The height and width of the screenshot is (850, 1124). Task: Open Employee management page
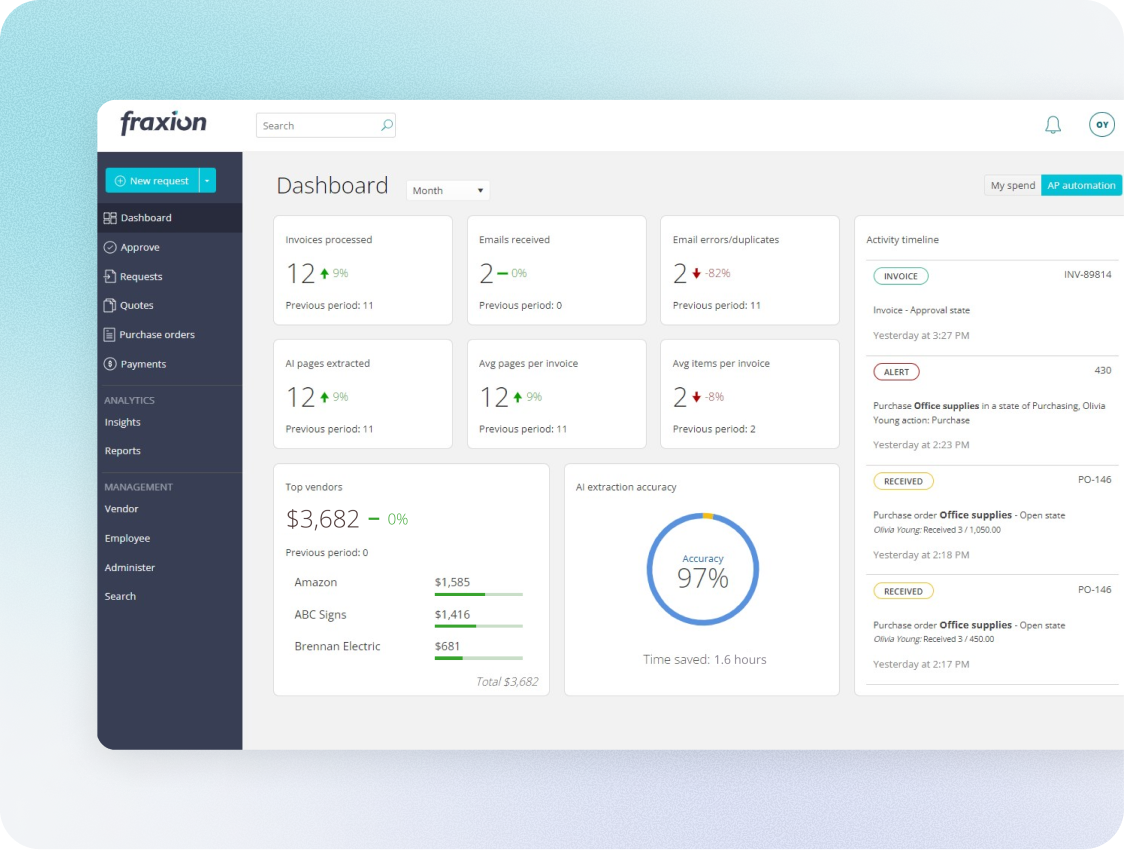click(x=127, y=538)
